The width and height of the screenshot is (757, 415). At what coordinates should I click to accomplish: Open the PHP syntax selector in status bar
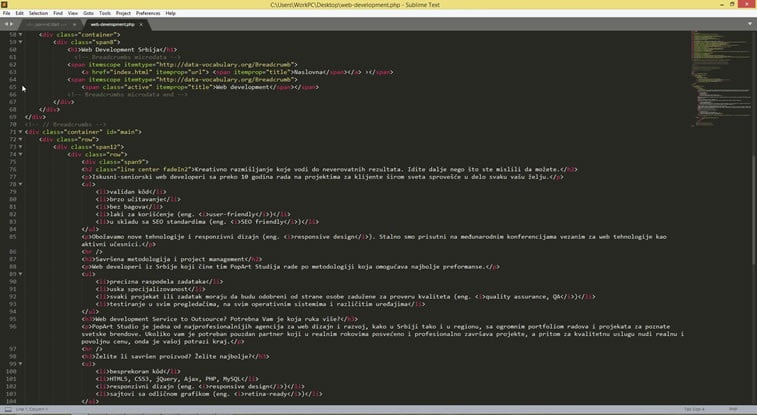(733, 409)
